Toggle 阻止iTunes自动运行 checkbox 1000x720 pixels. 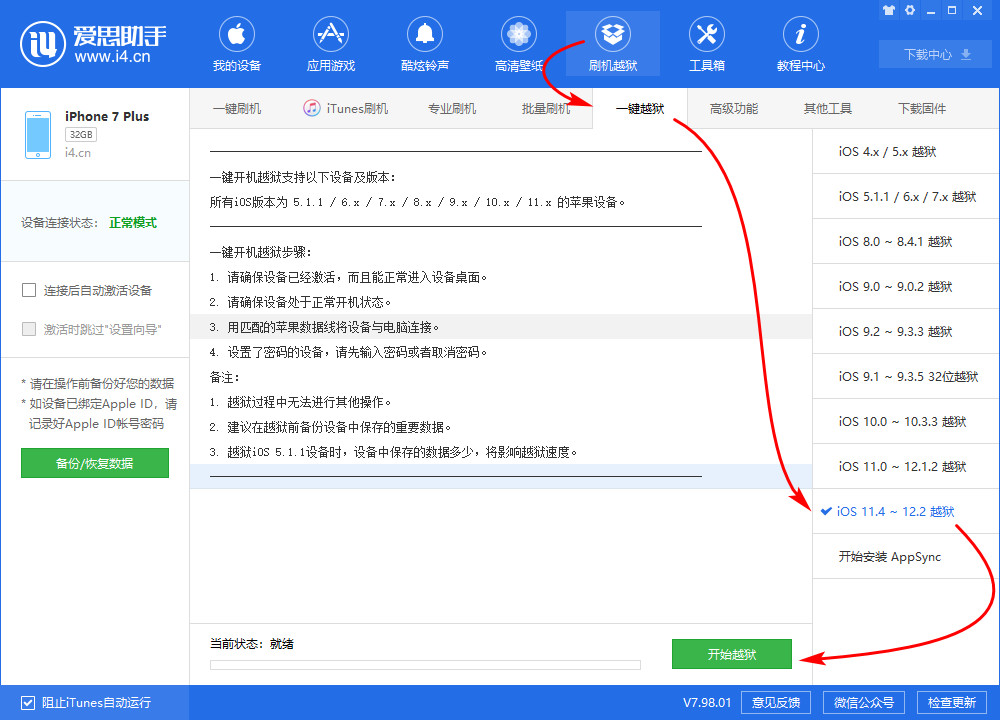pyautogui.click(x=28, y=703)
